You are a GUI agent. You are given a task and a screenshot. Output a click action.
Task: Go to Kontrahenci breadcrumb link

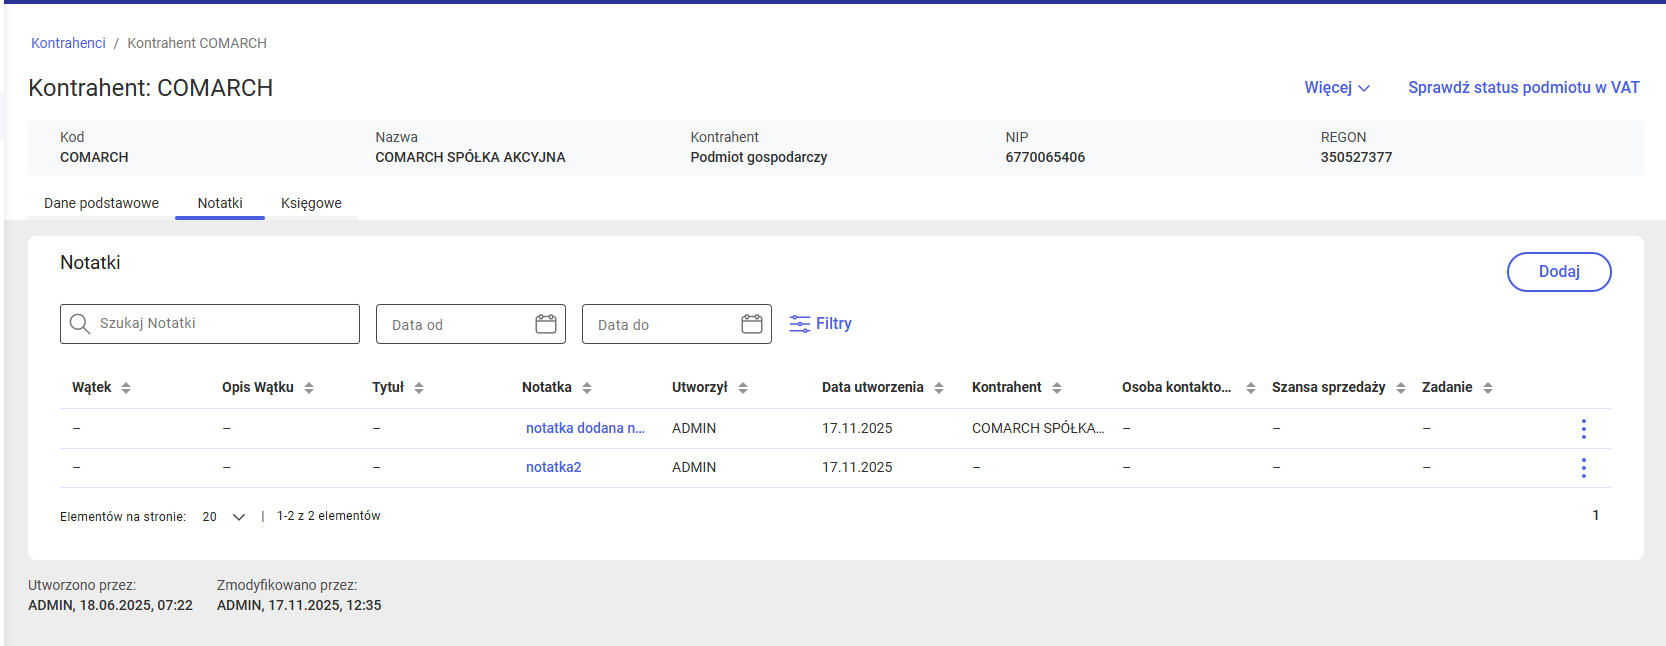point(68,43)
